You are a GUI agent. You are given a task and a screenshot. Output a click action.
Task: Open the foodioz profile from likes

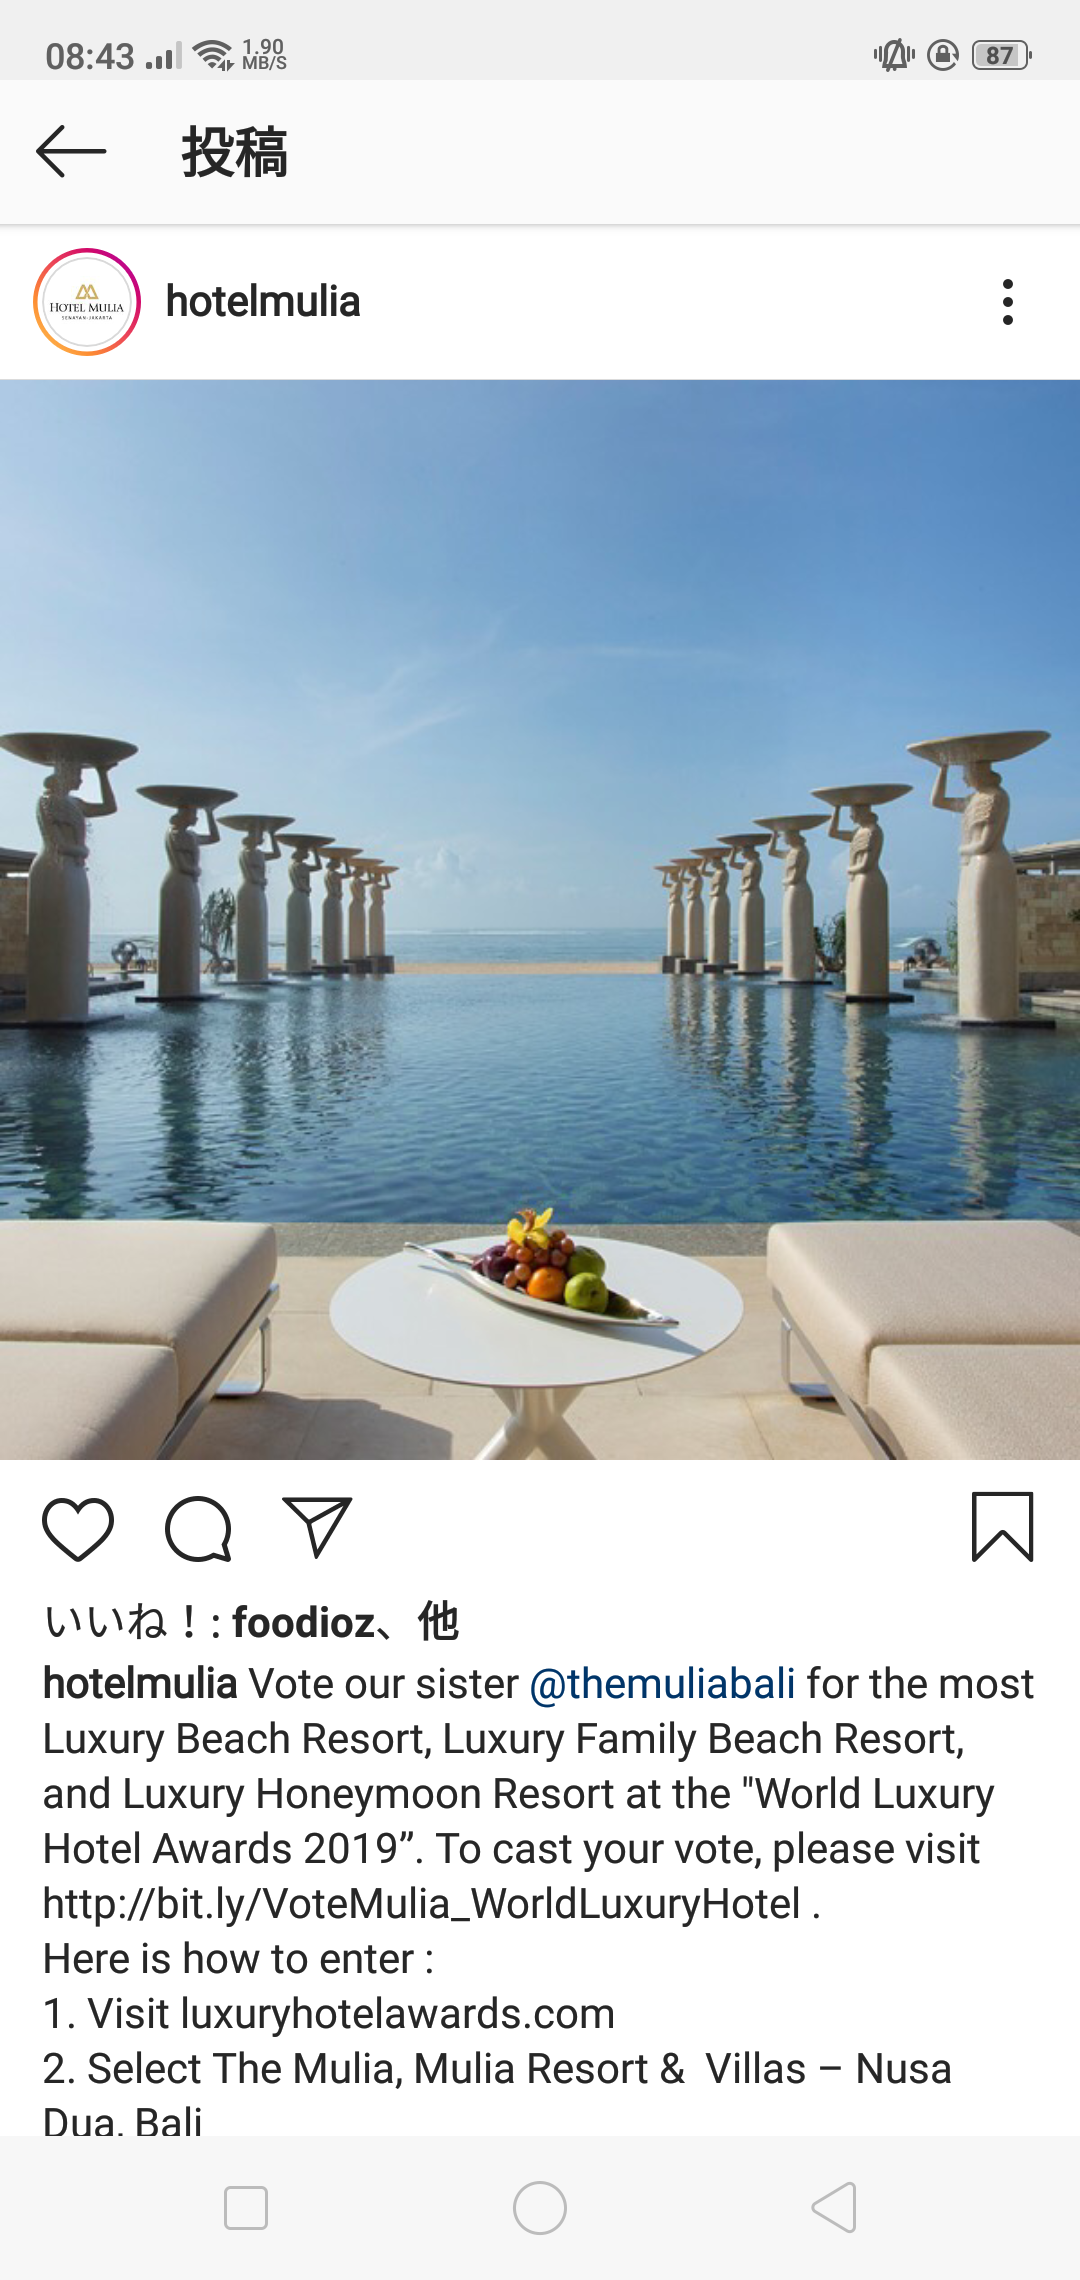point(304,1622)
